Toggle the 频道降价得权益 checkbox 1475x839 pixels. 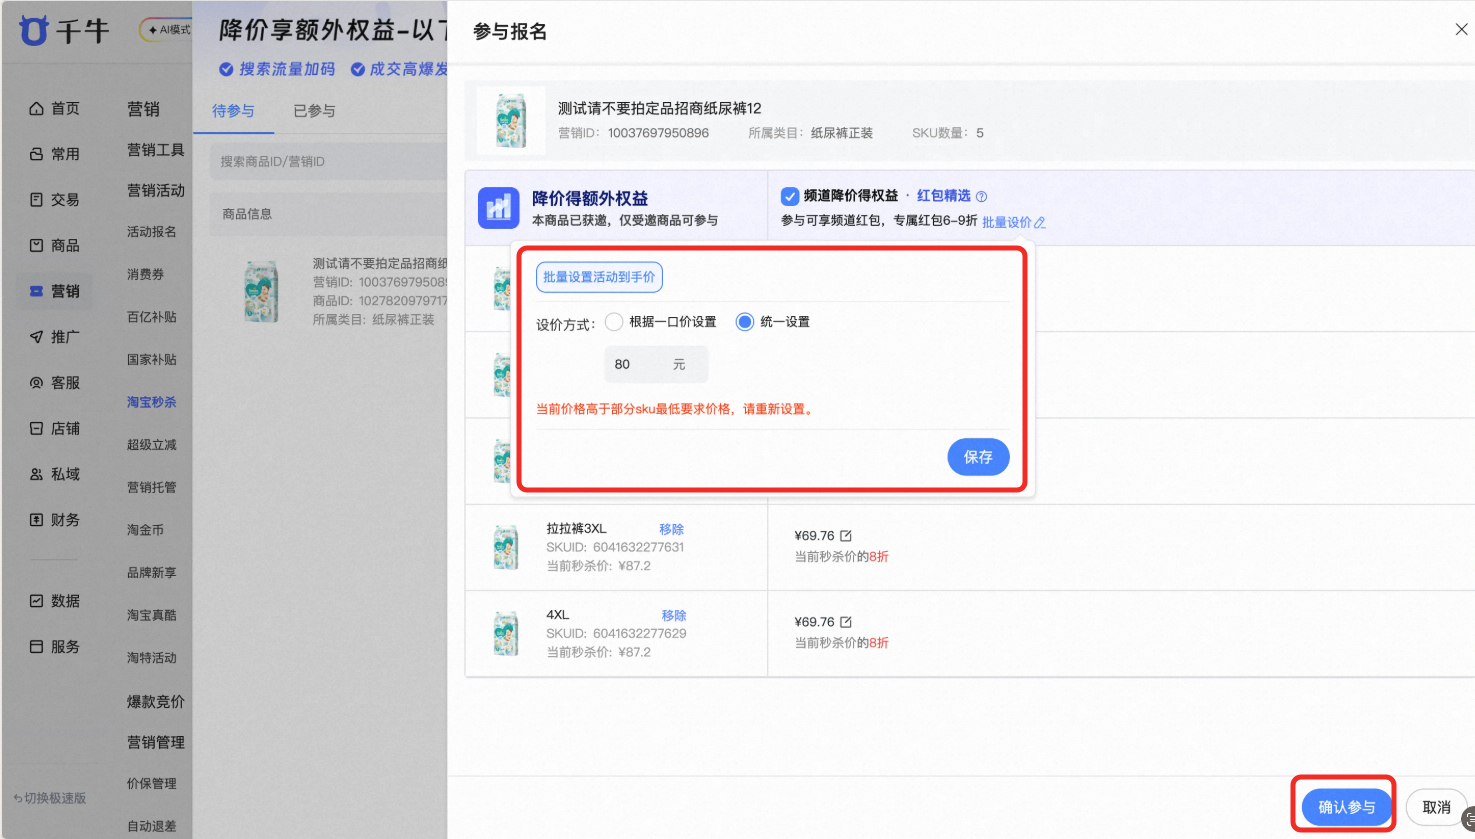tap(790, 196)
